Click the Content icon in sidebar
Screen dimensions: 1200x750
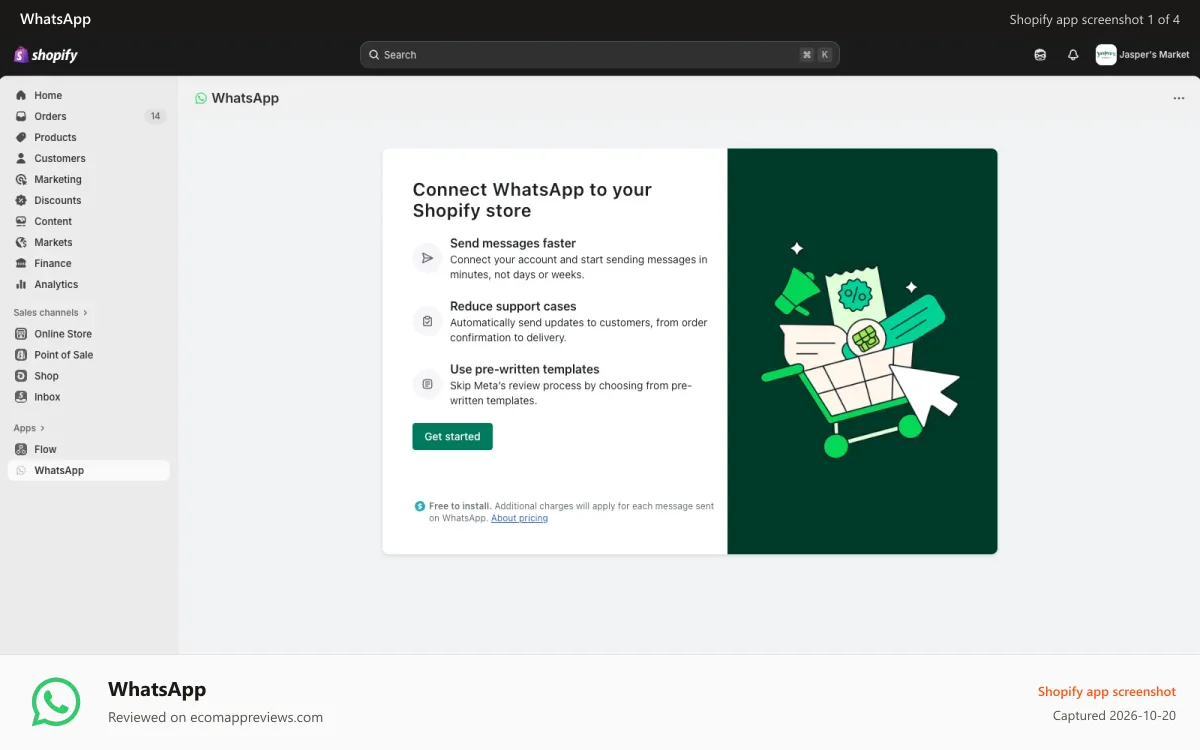point(21,221)
